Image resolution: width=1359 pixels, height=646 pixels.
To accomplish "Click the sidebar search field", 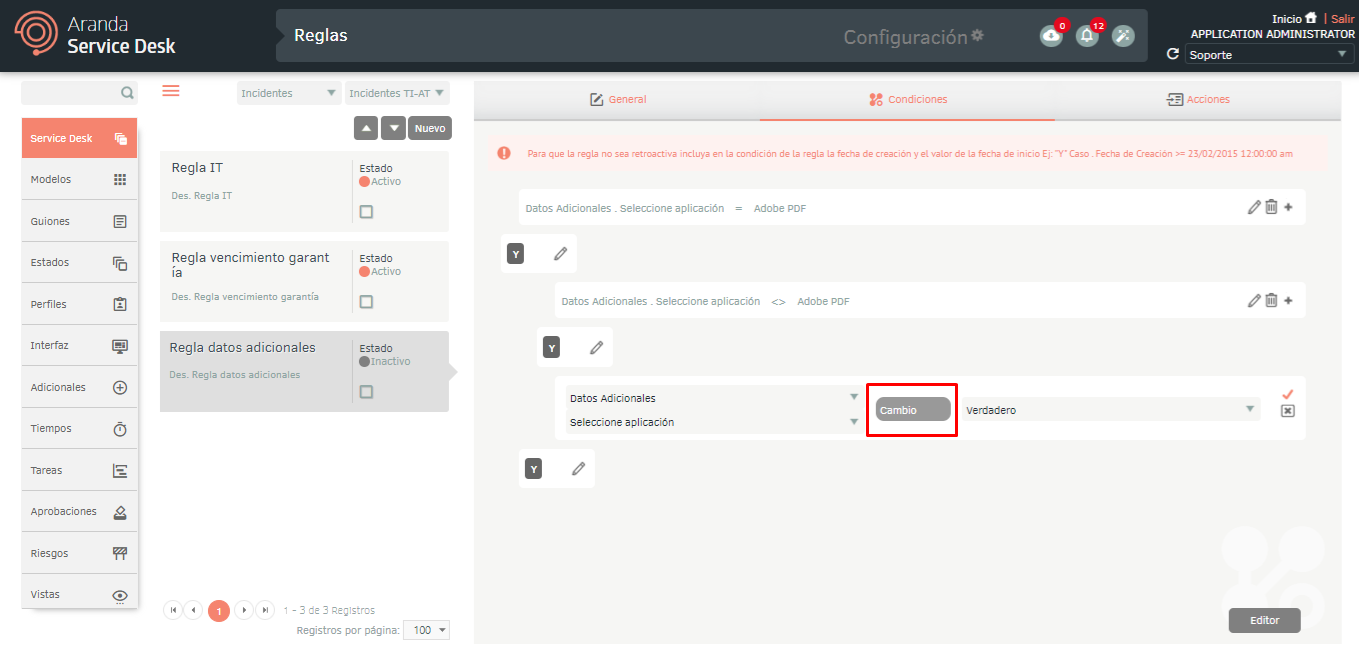I will [x=79, y=93].
